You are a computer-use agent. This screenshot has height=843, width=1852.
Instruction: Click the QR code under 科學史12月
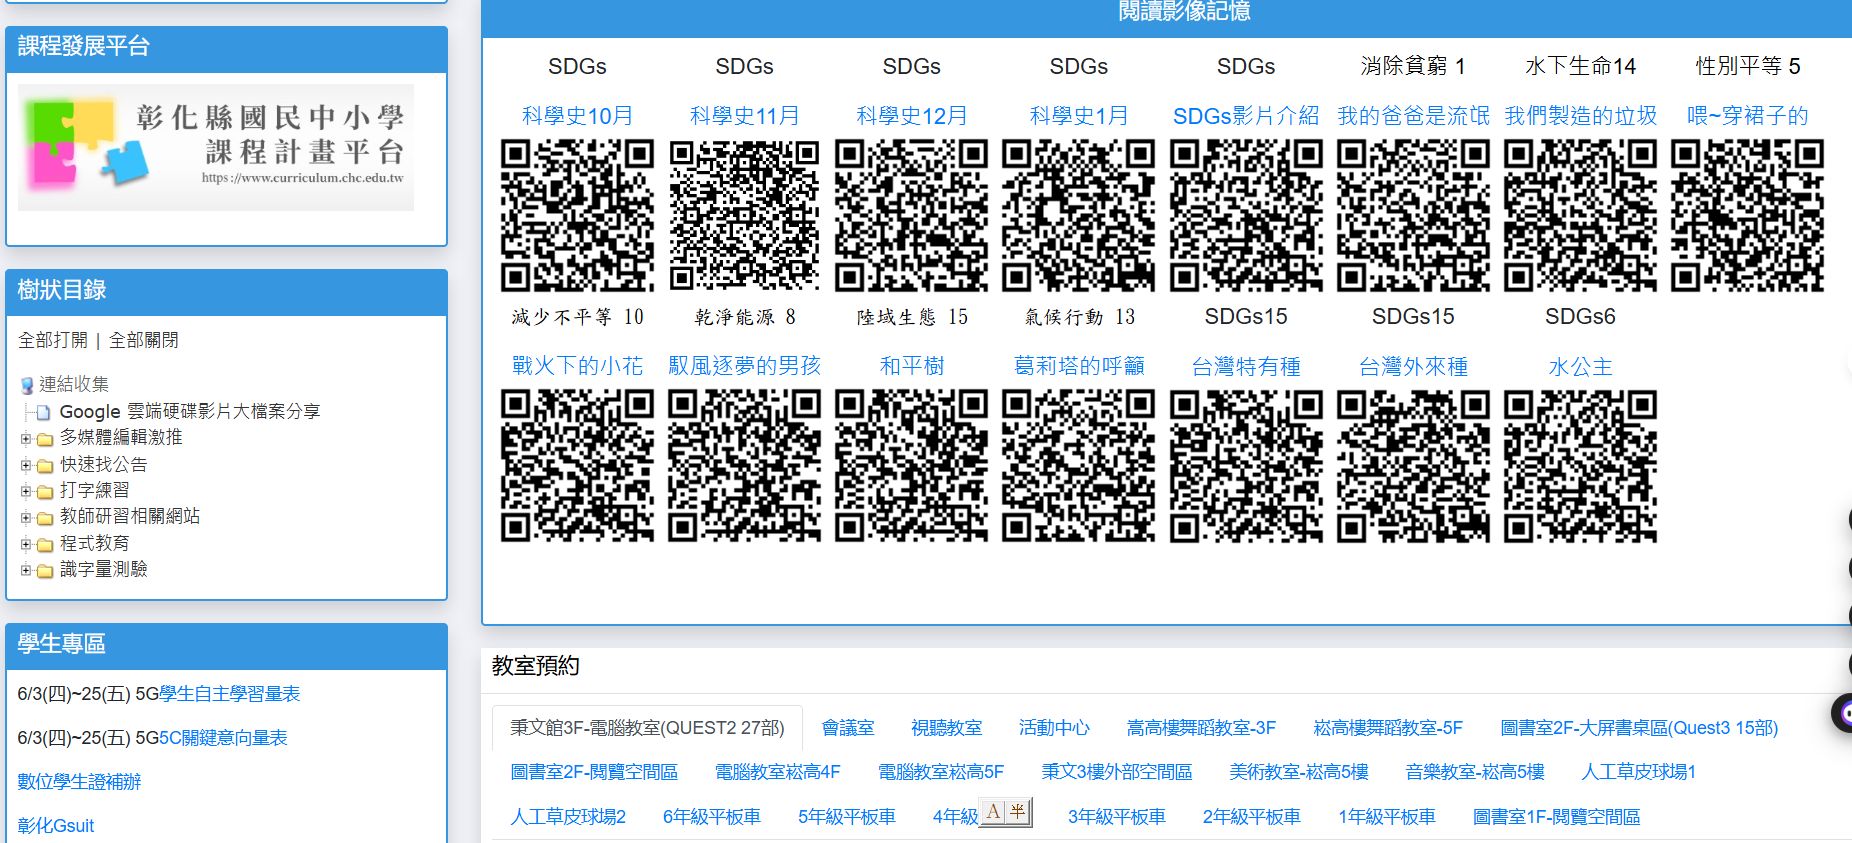(911, 215)
